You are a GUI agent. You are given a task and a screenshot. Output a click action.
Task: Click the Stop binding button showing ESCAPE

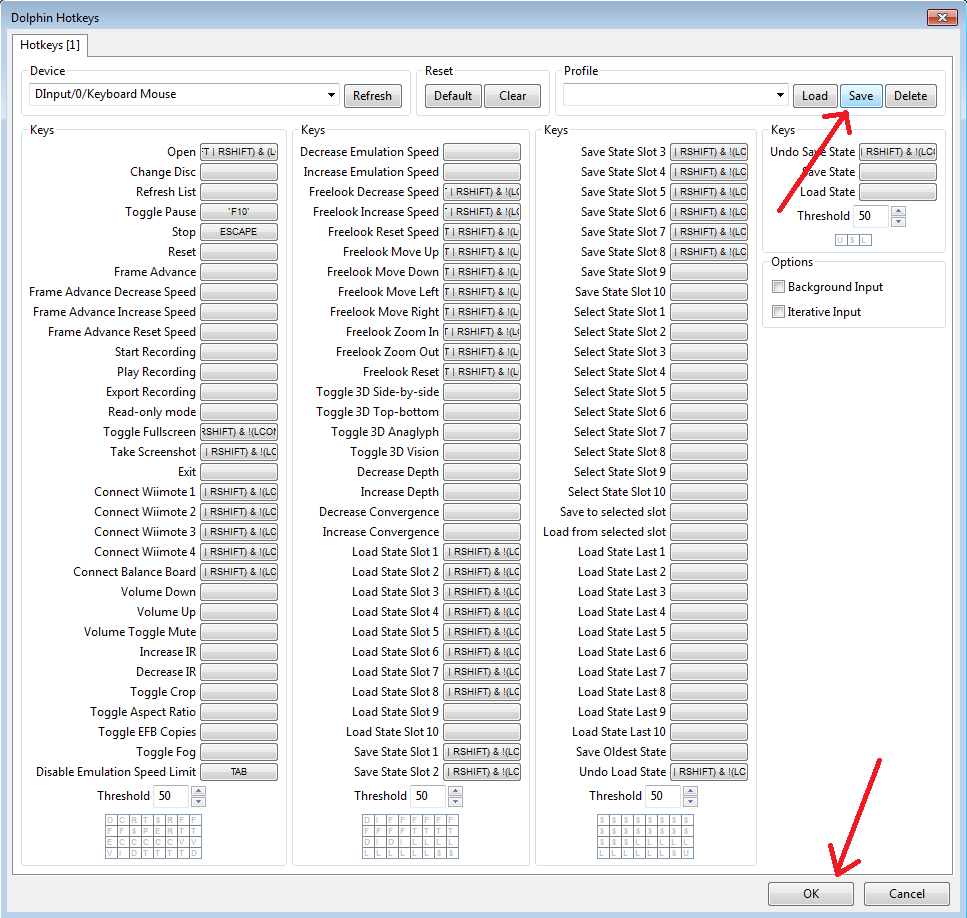point(239,232)
